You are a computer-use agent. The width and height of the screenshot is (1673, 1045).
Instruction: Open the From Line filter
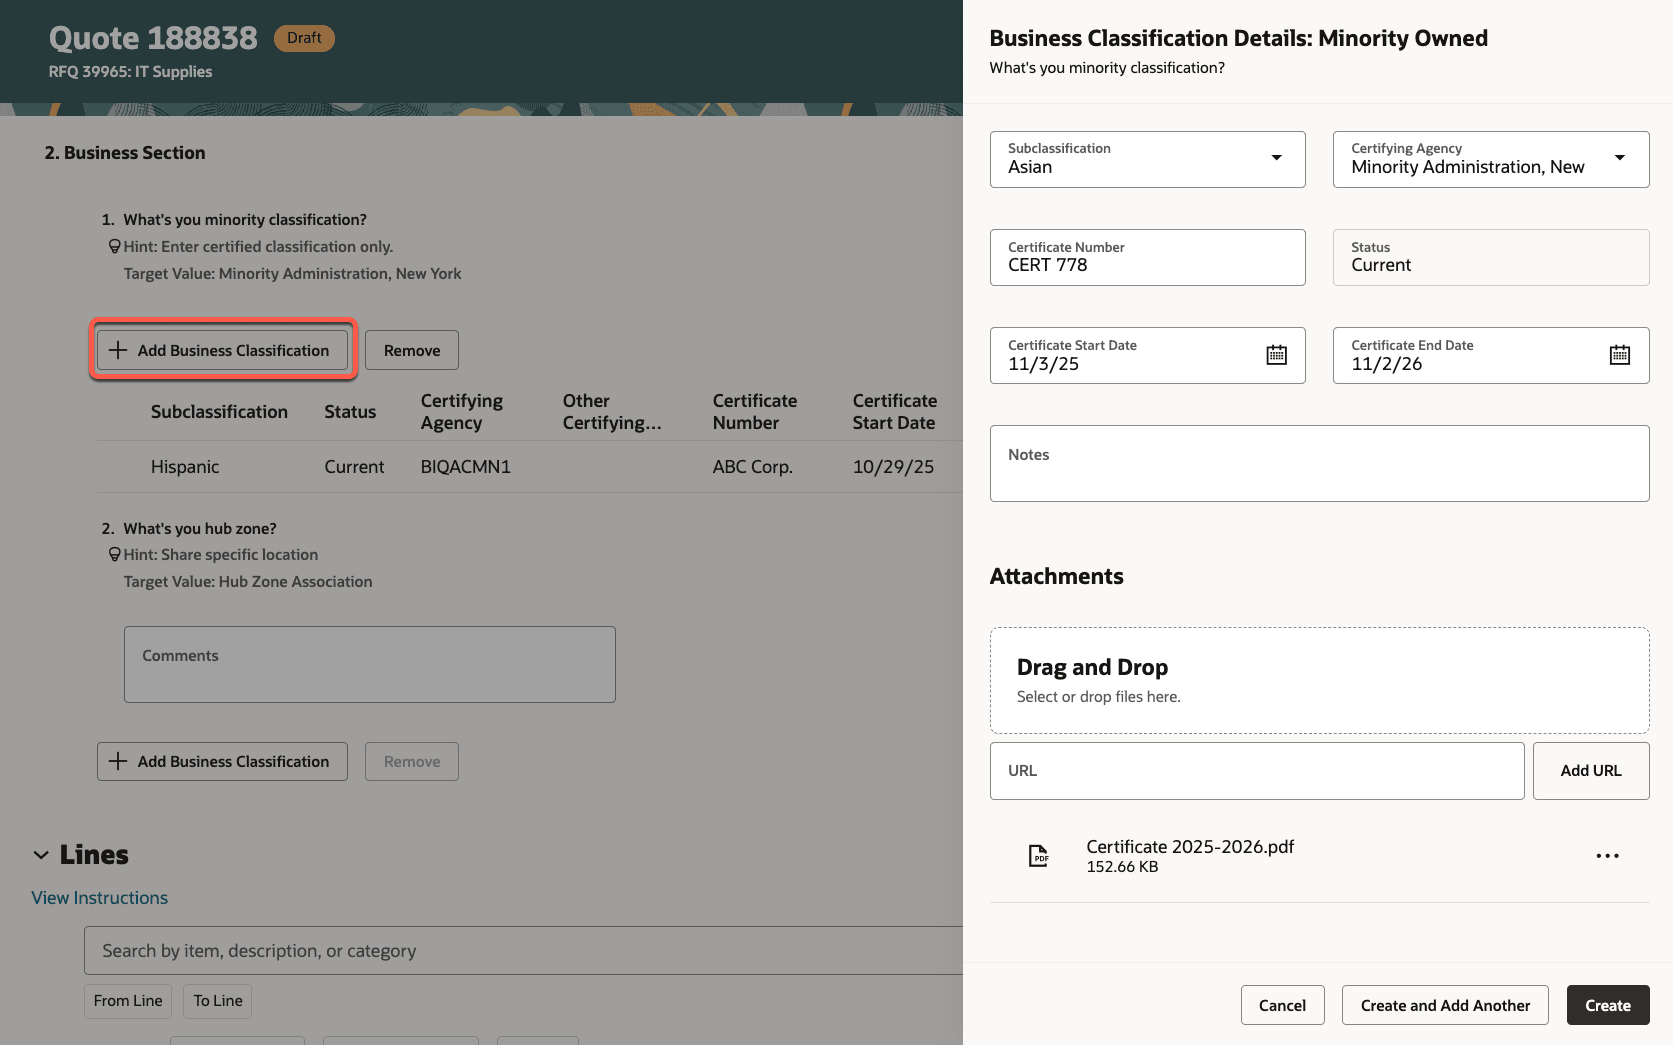click(127, 1000)
